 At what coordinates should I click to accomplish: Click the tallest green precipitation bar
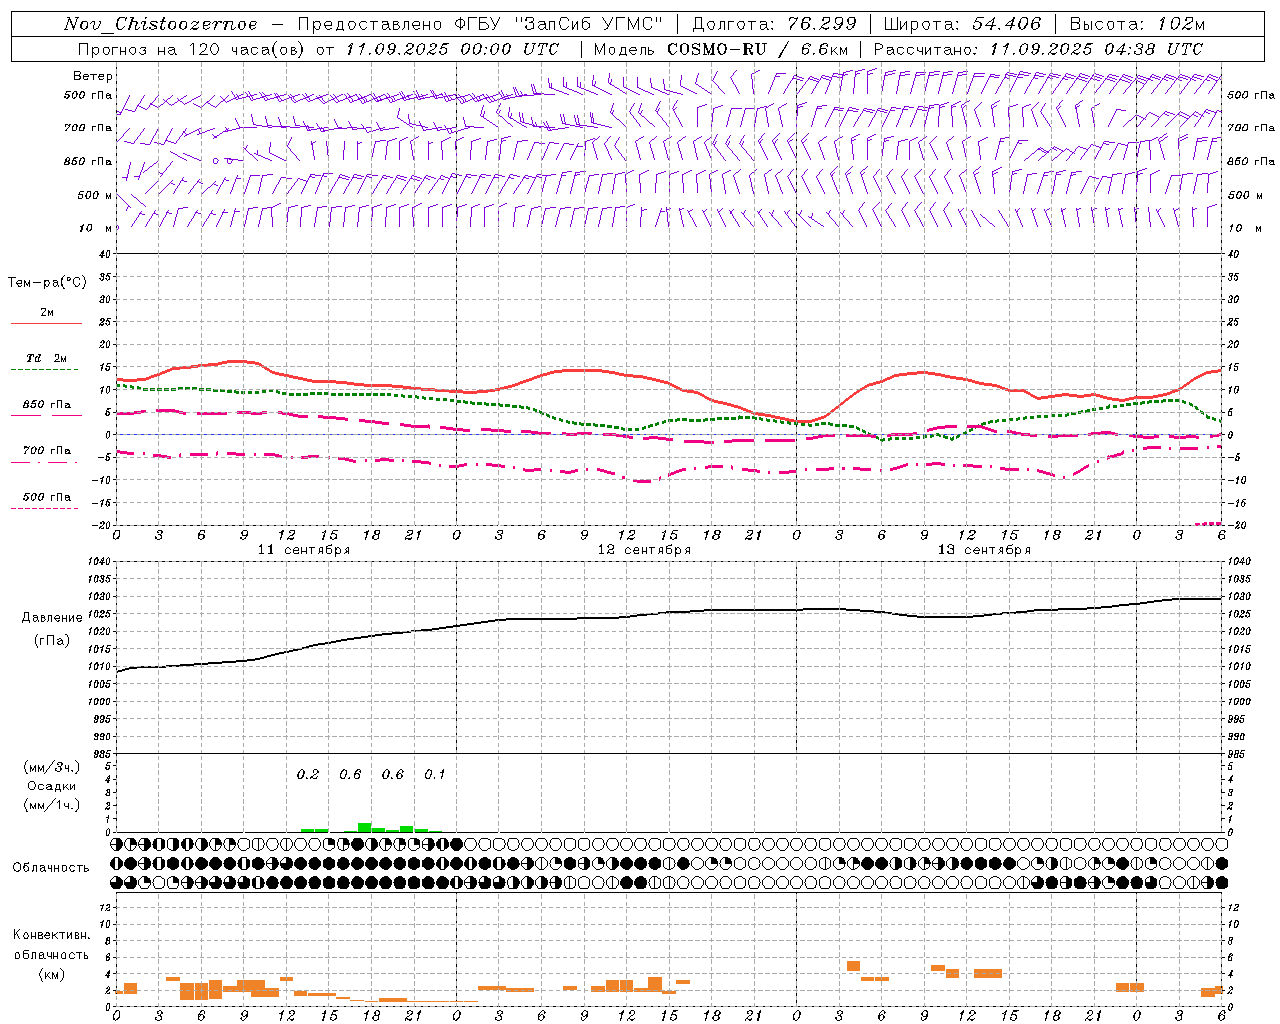(365, 827)
